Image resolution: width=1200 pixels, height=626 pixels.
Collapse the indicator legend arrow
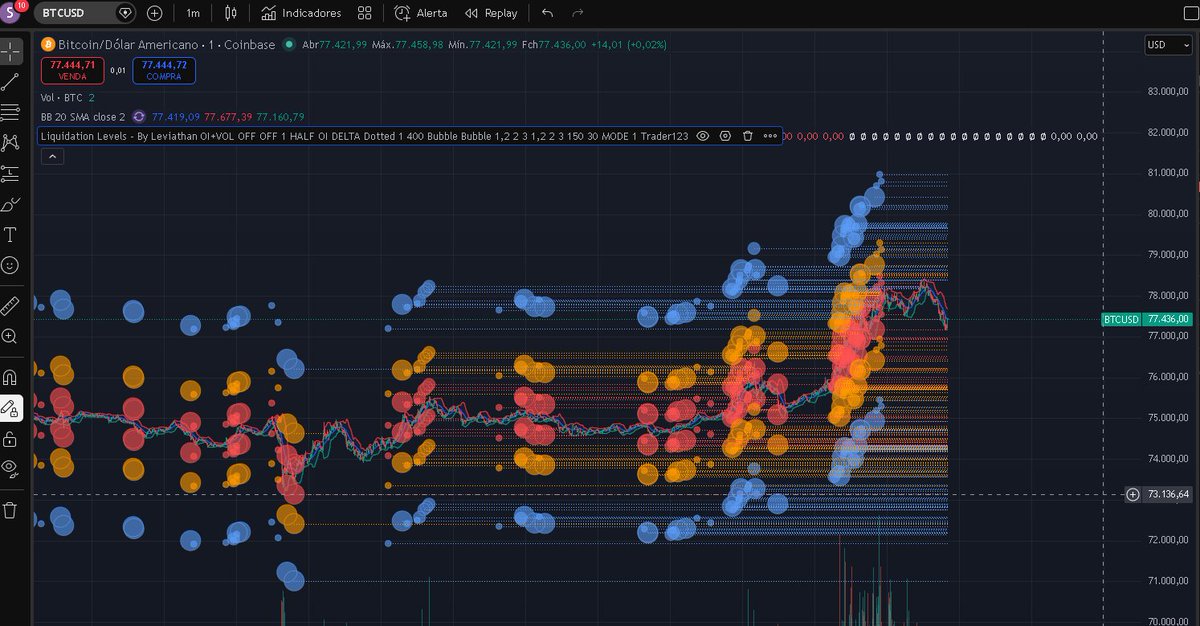tap(51, 156)
